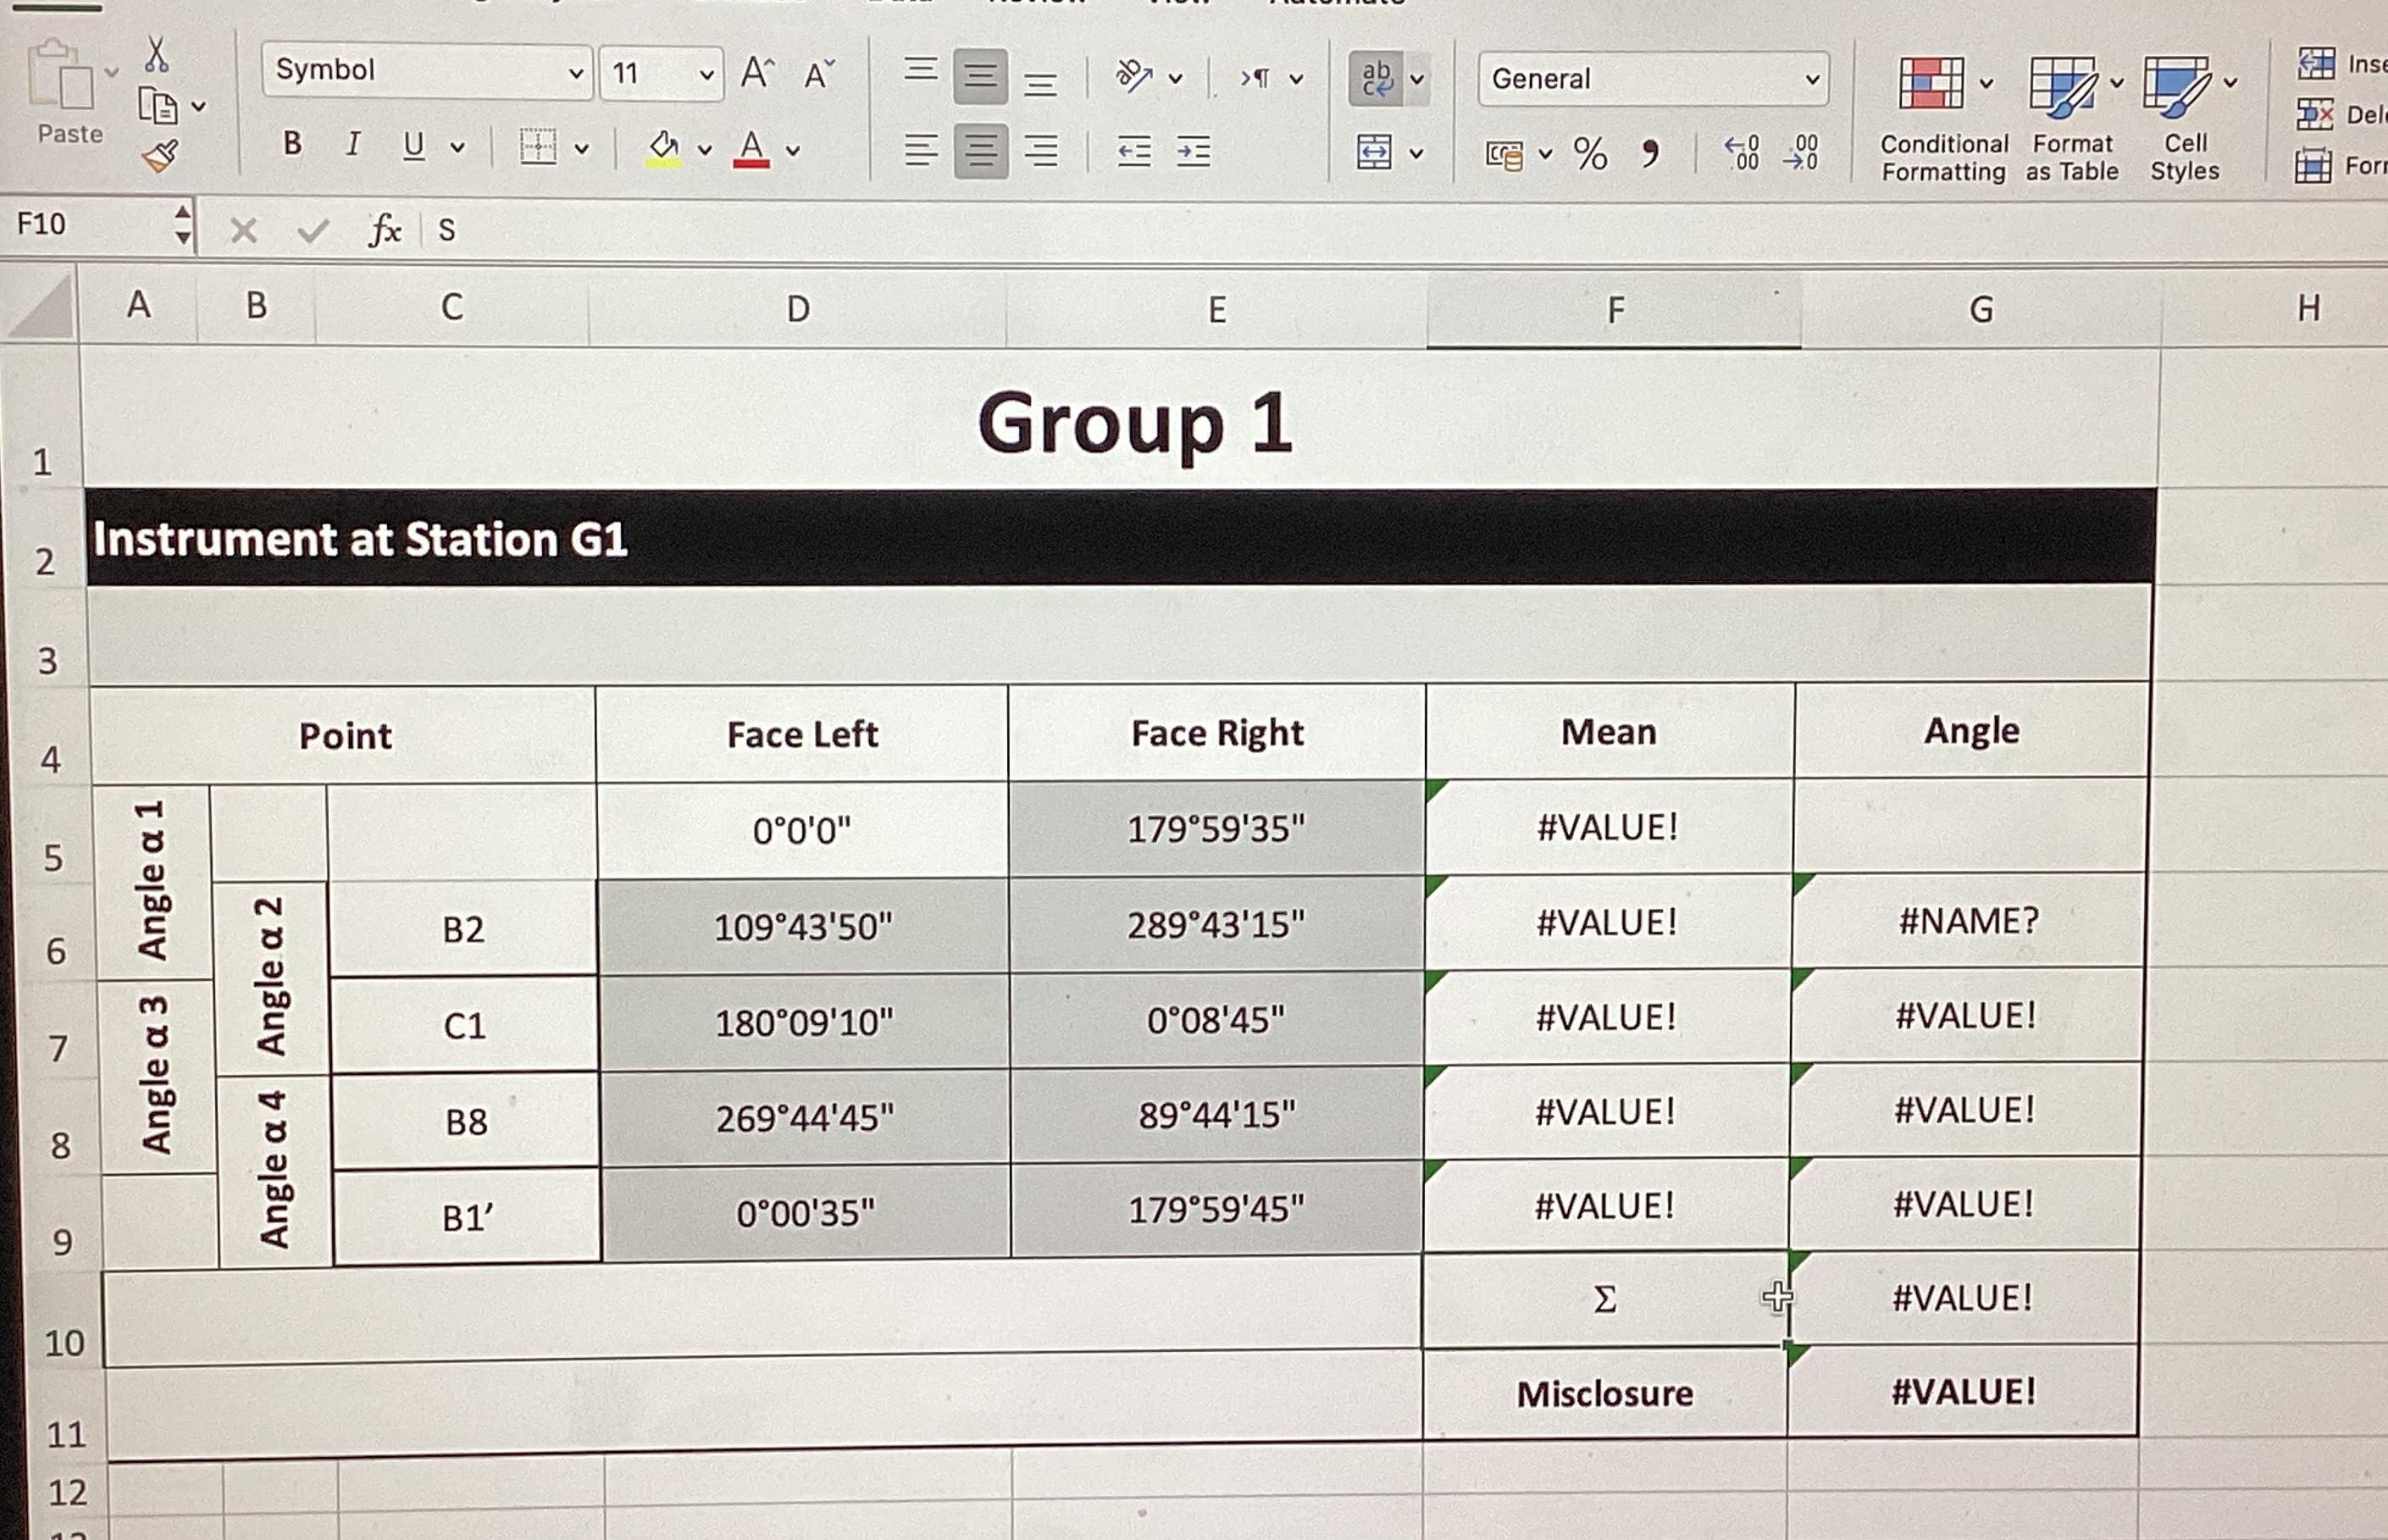
Task: Click the Copy icon
Action: (x=159, y=104)
